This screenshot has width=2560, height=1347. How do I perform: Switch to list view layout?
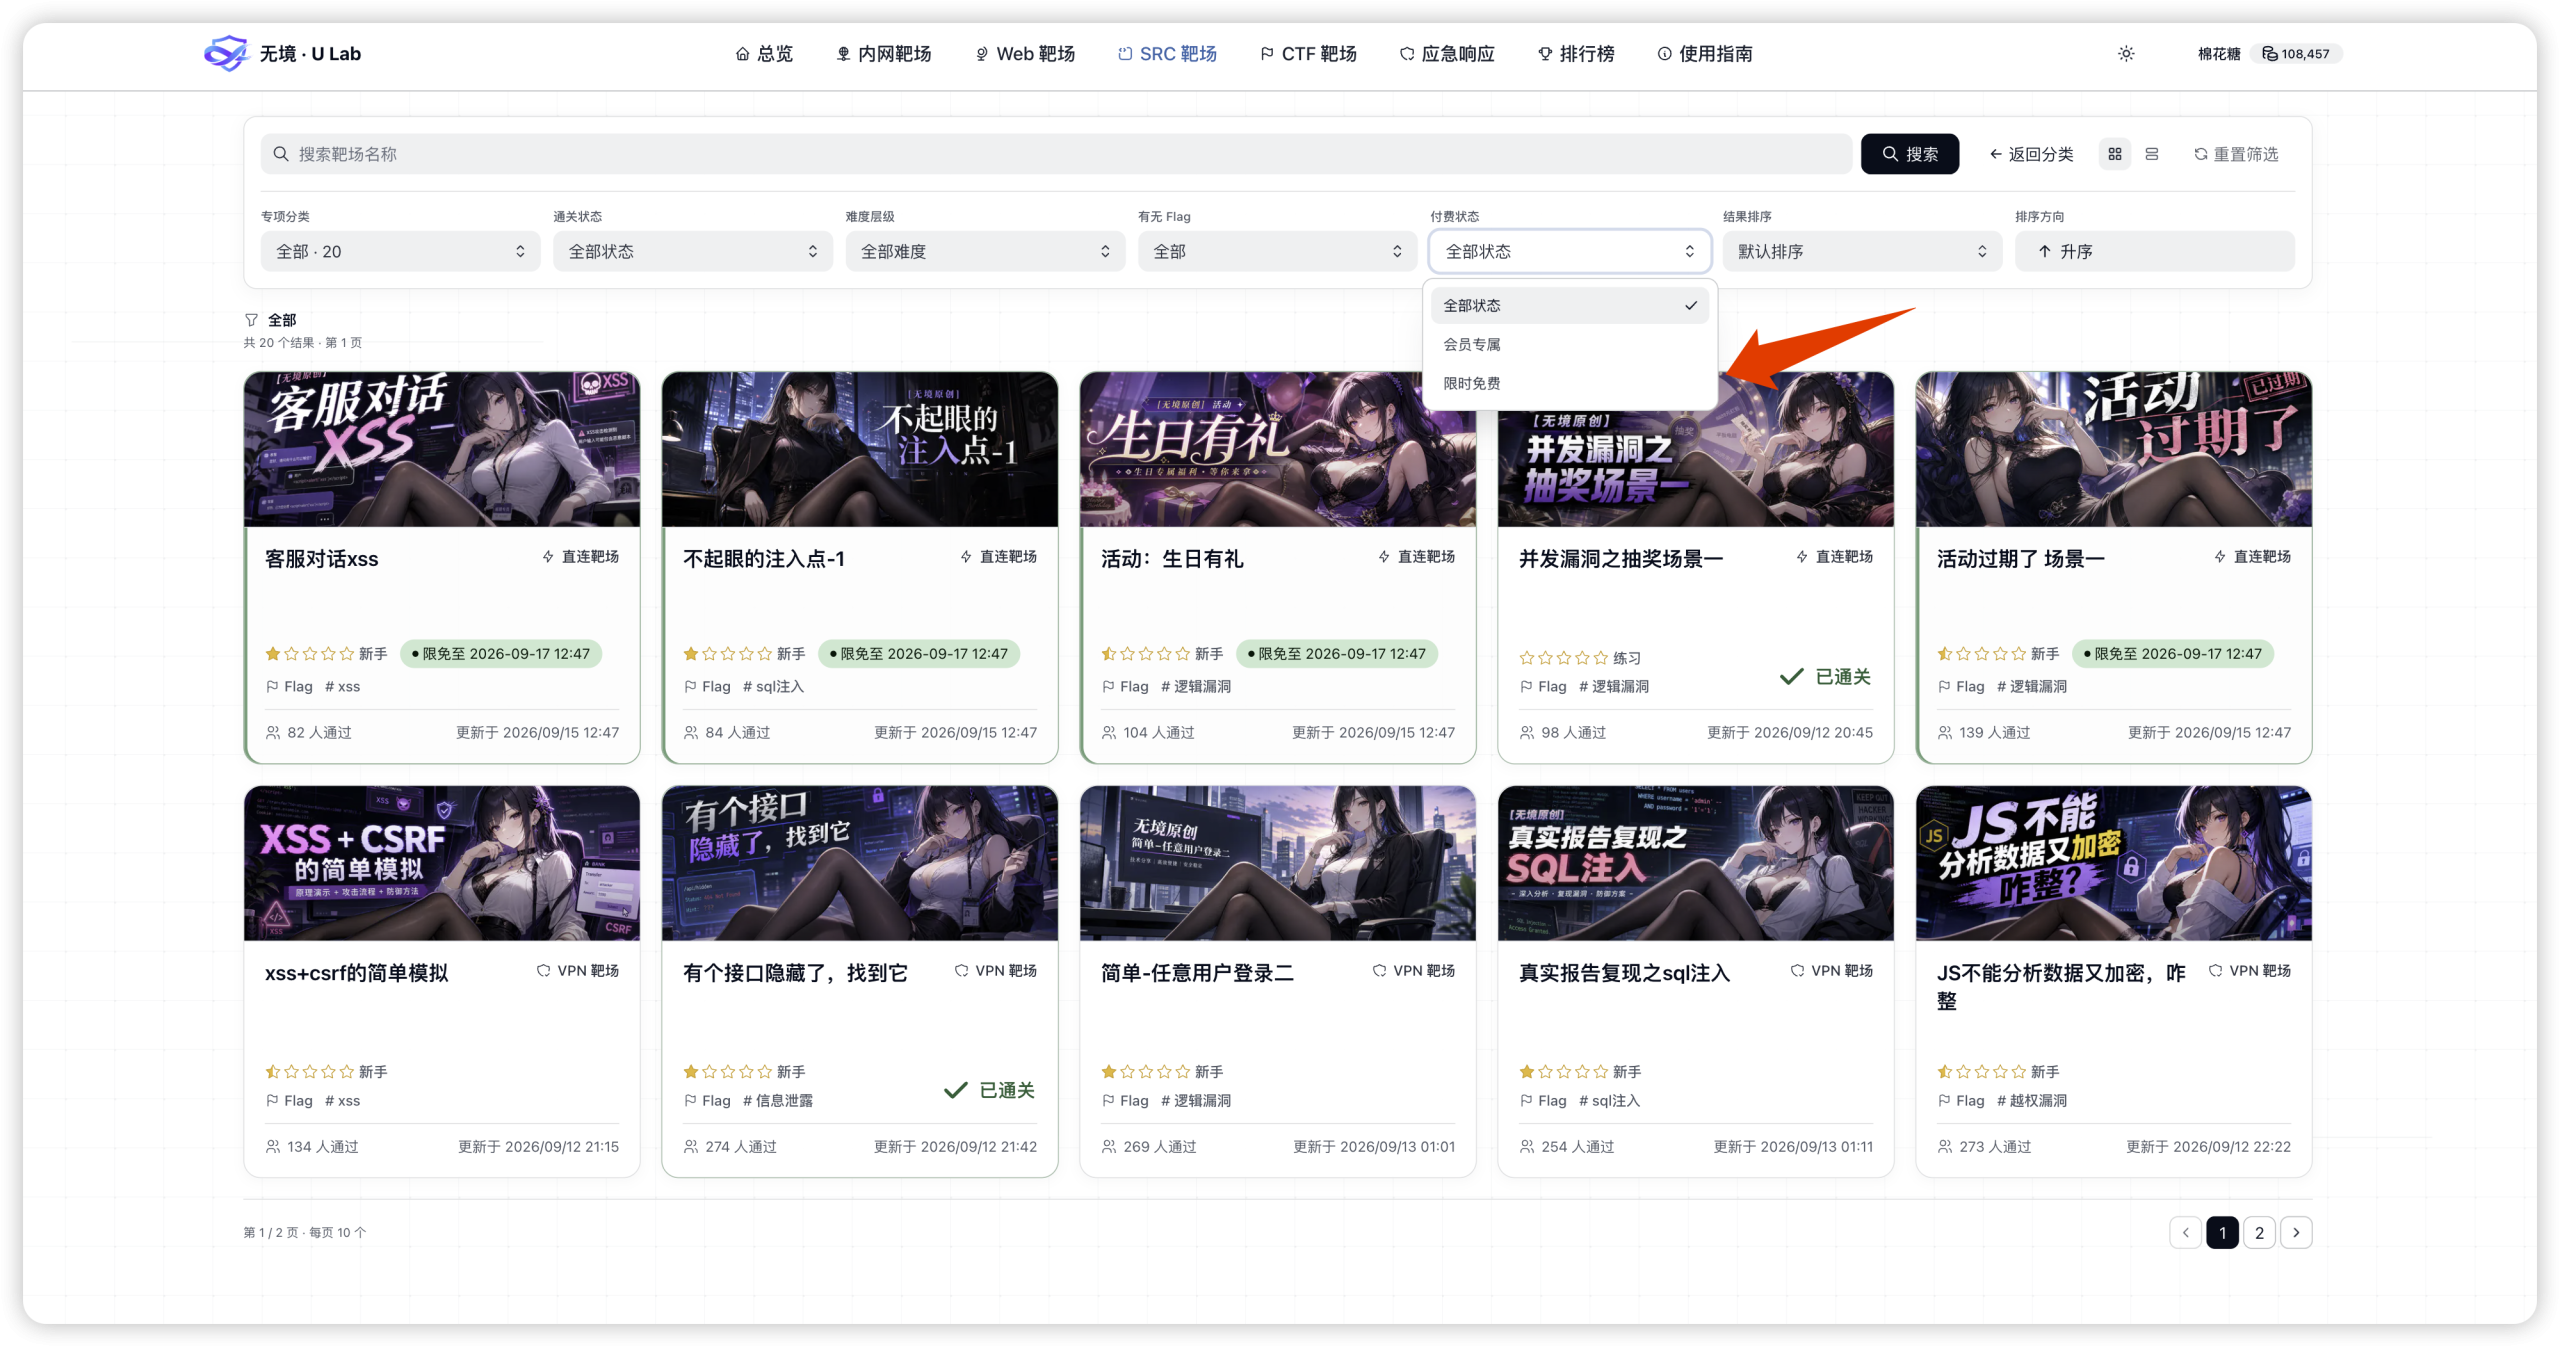click(x=2152, y=154)
